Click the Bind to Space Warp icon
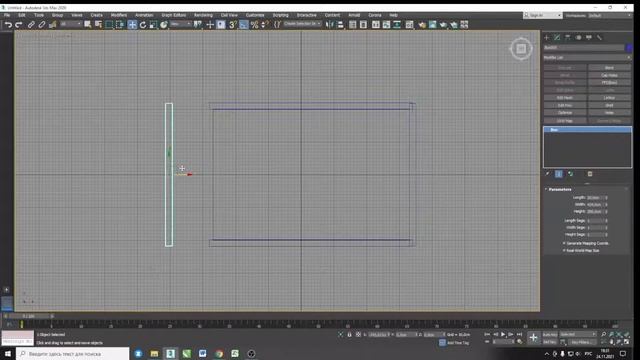The width and height of the screenshot is (640, 360). (52, 25)
